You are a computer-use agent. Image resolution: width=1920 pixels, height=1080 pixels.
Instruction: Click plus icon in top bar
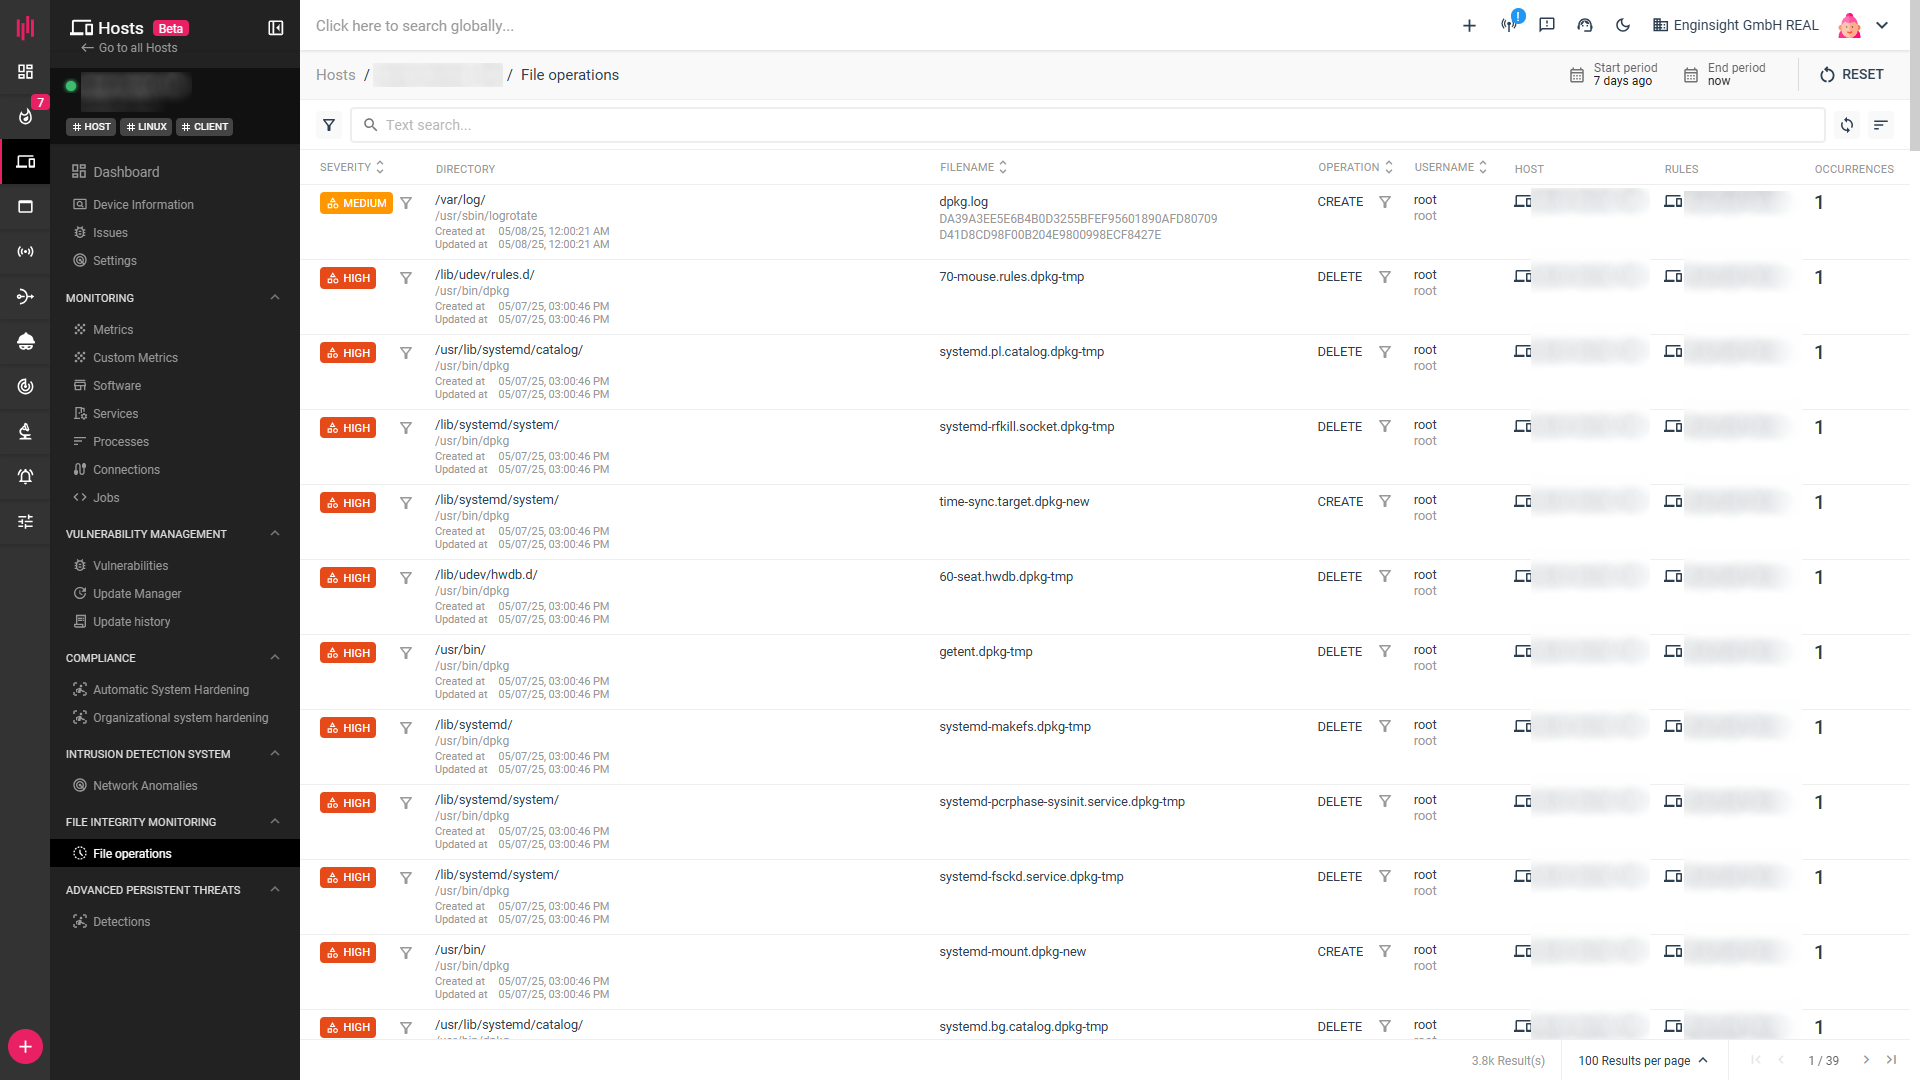point(1469,26)
